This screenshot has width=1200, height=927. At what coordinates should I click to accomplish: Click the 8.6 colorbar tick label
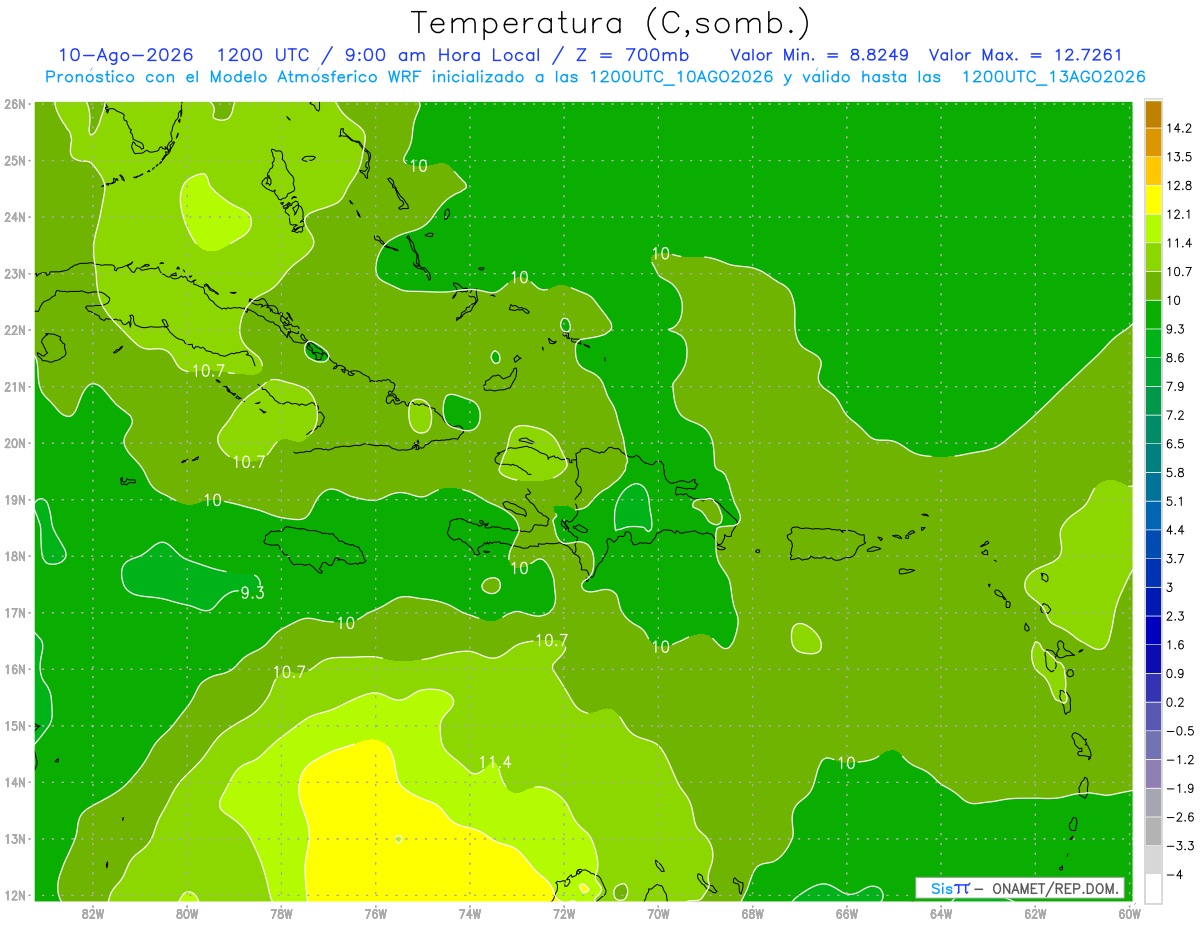[x=1176, y=357]
